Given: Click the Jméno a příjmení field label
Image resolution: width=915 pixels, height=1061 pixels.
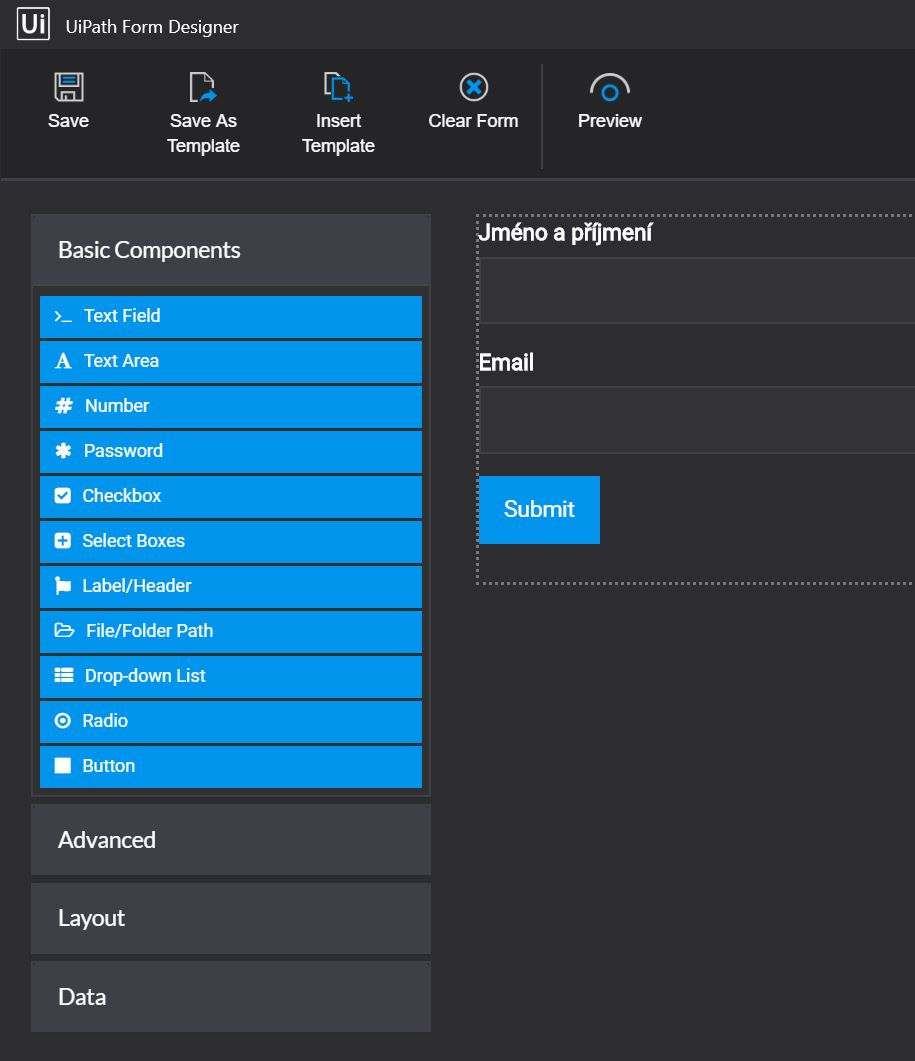Looking at the screenshot, I should click(565, 233).
